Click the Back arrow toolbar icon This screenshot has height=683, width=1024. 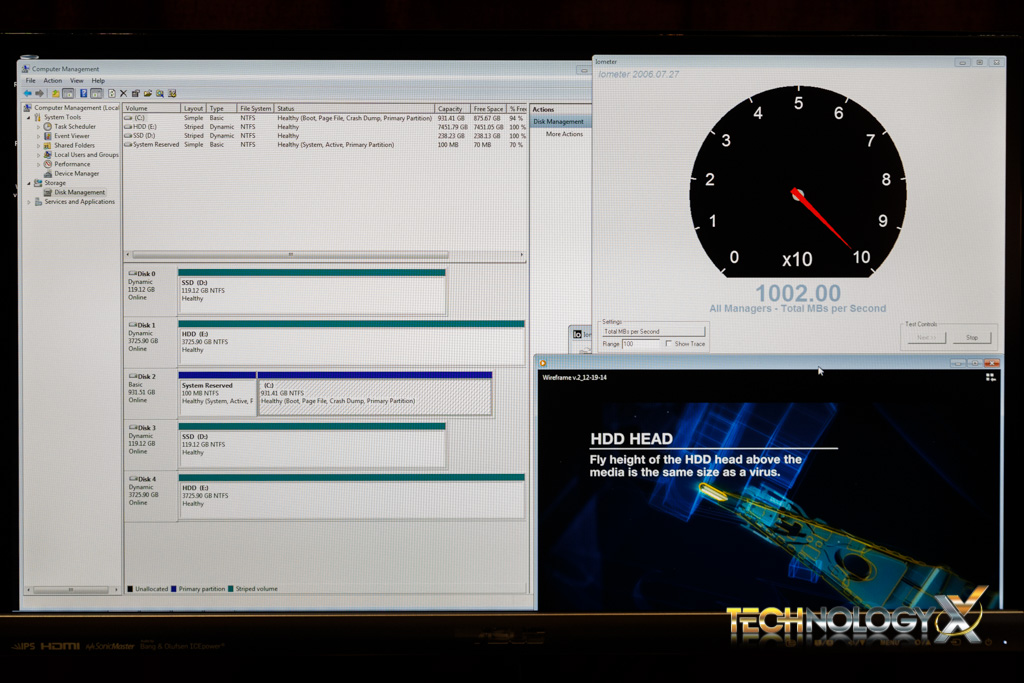pyautogui.click(x=28, y=93)
